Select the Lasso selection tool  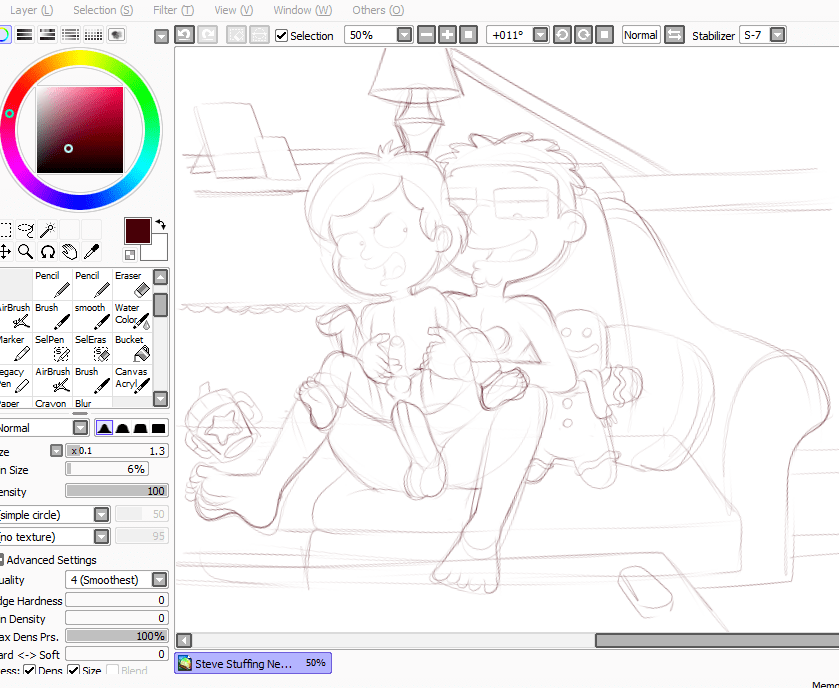(26, 230)
